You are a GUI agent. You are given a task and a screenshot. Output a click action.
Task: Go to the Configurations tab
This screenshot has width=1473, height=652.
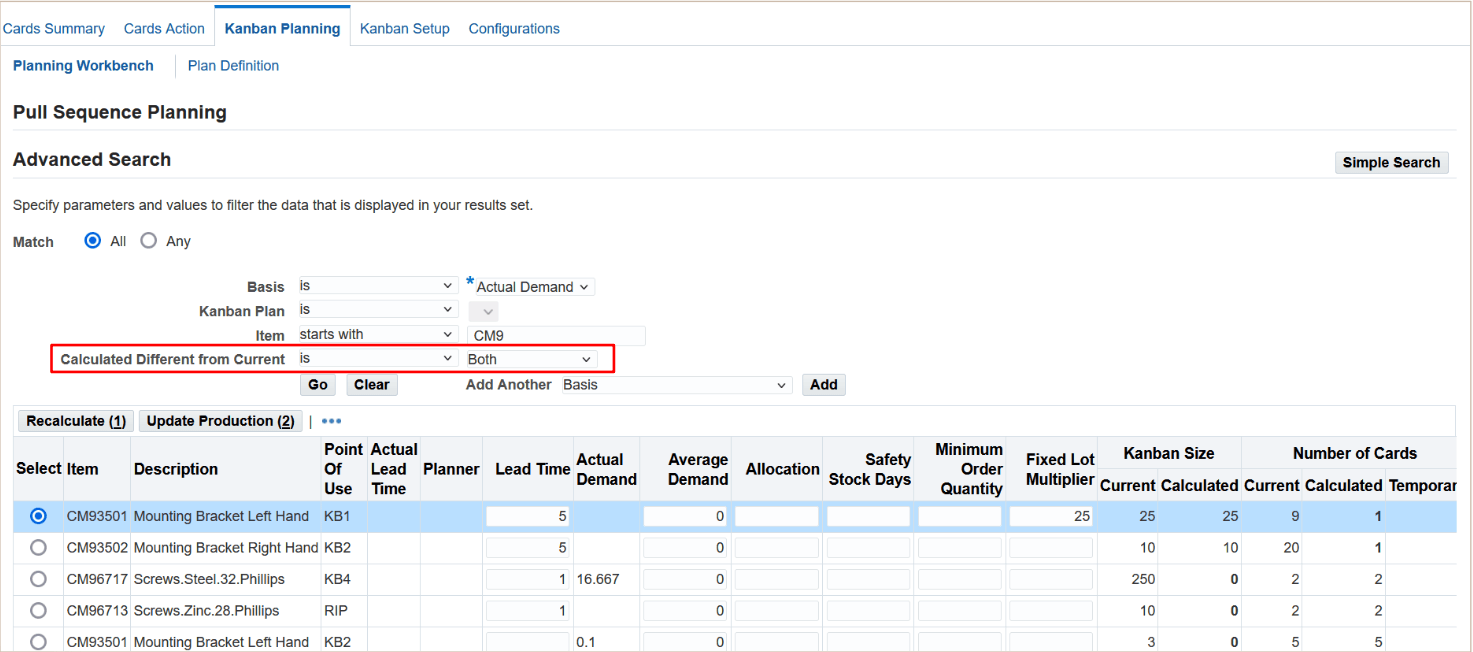[514, 29]
